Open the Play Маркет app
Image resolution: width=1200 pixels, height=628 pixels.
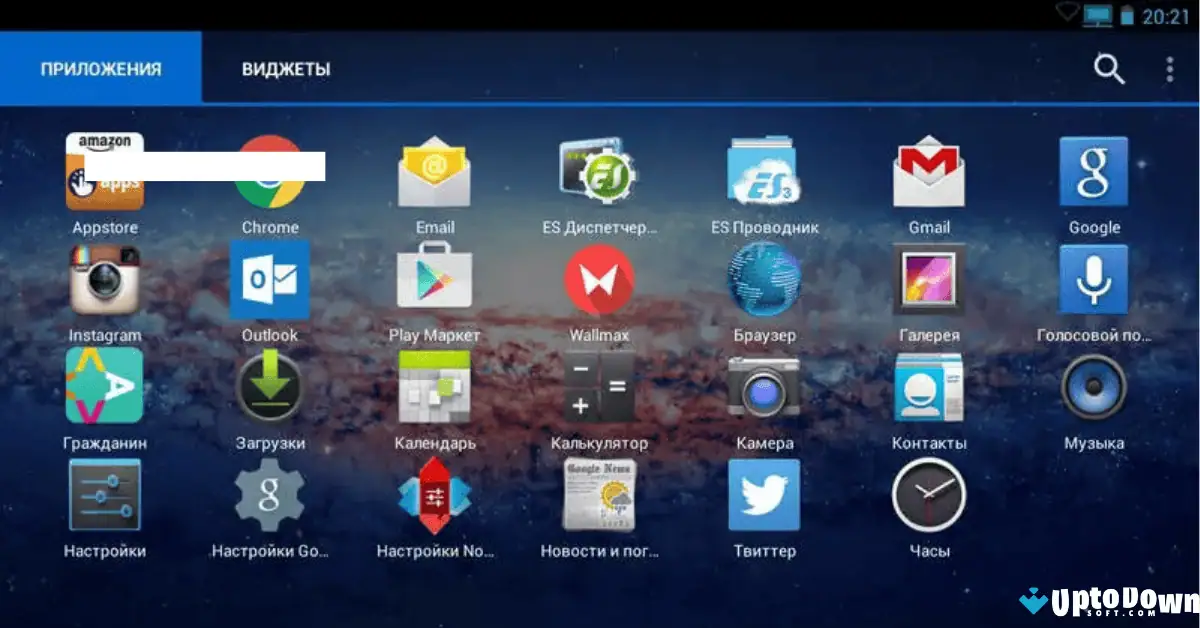[x=434, y=277]
